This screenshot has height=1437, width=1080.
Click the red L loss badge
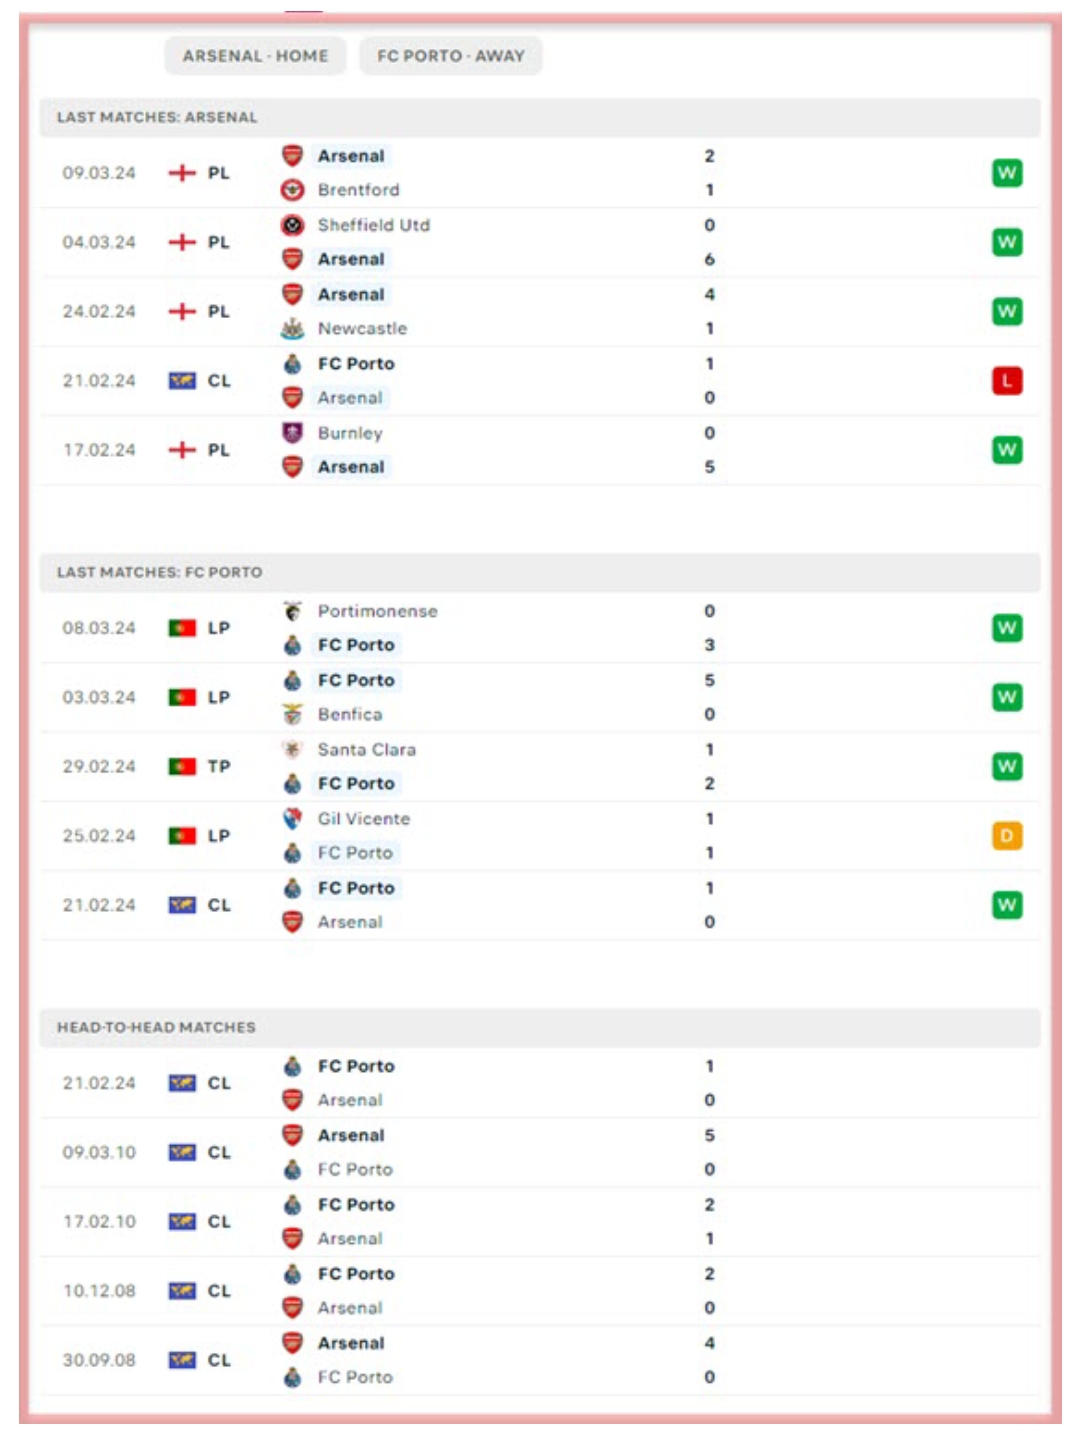1006,381
